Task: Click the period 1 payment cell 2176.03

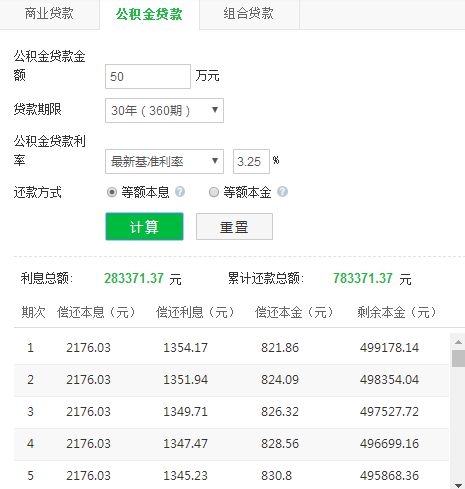Action: point(88,348)
